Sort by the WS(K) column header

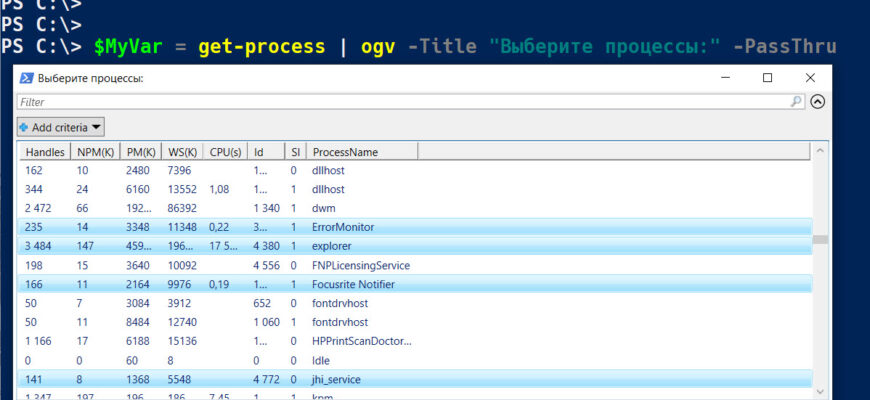(183, 152)
